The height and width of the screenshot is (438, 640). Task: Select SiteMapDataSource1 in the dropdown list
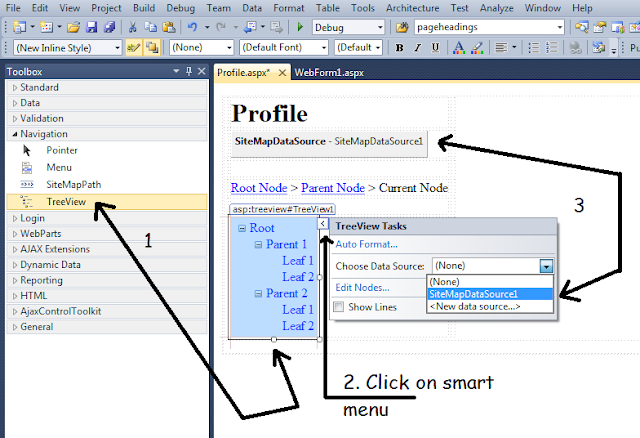click(490, 294)
